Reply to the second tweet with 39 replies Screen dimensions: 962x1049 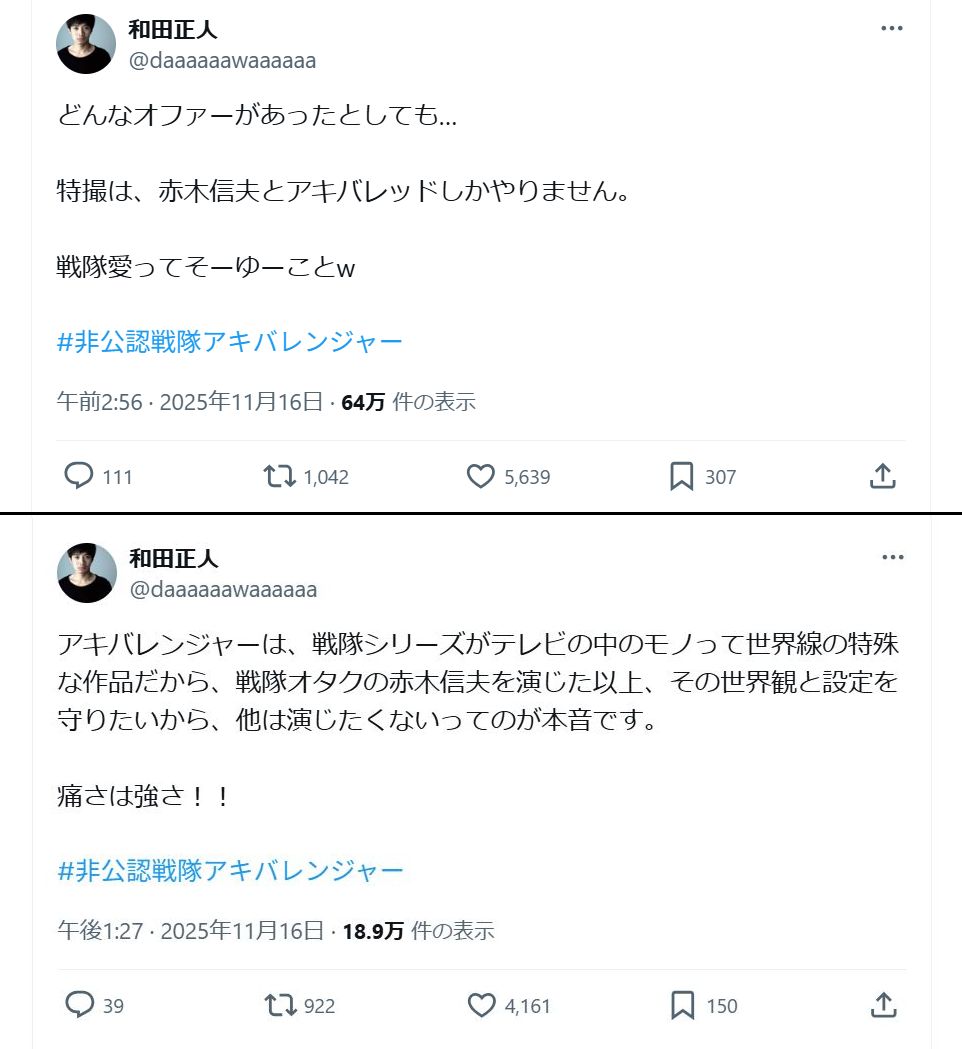79,1005
